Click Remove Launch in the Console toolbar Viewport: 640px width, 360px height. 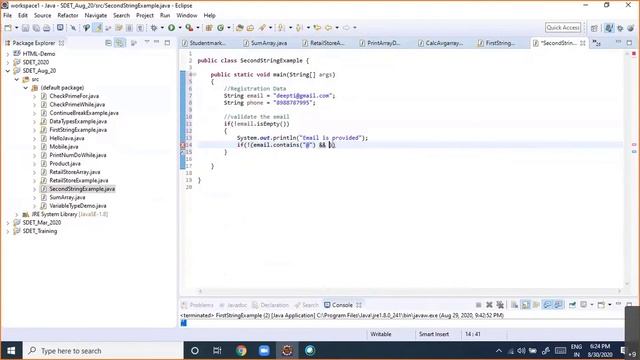coord(489,305)
